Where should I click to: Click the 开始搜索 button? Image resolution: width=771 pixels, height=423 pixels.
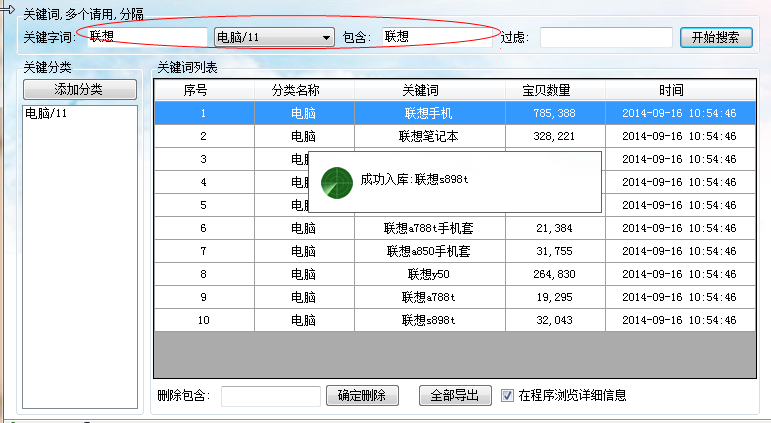[x=716, y=37]
